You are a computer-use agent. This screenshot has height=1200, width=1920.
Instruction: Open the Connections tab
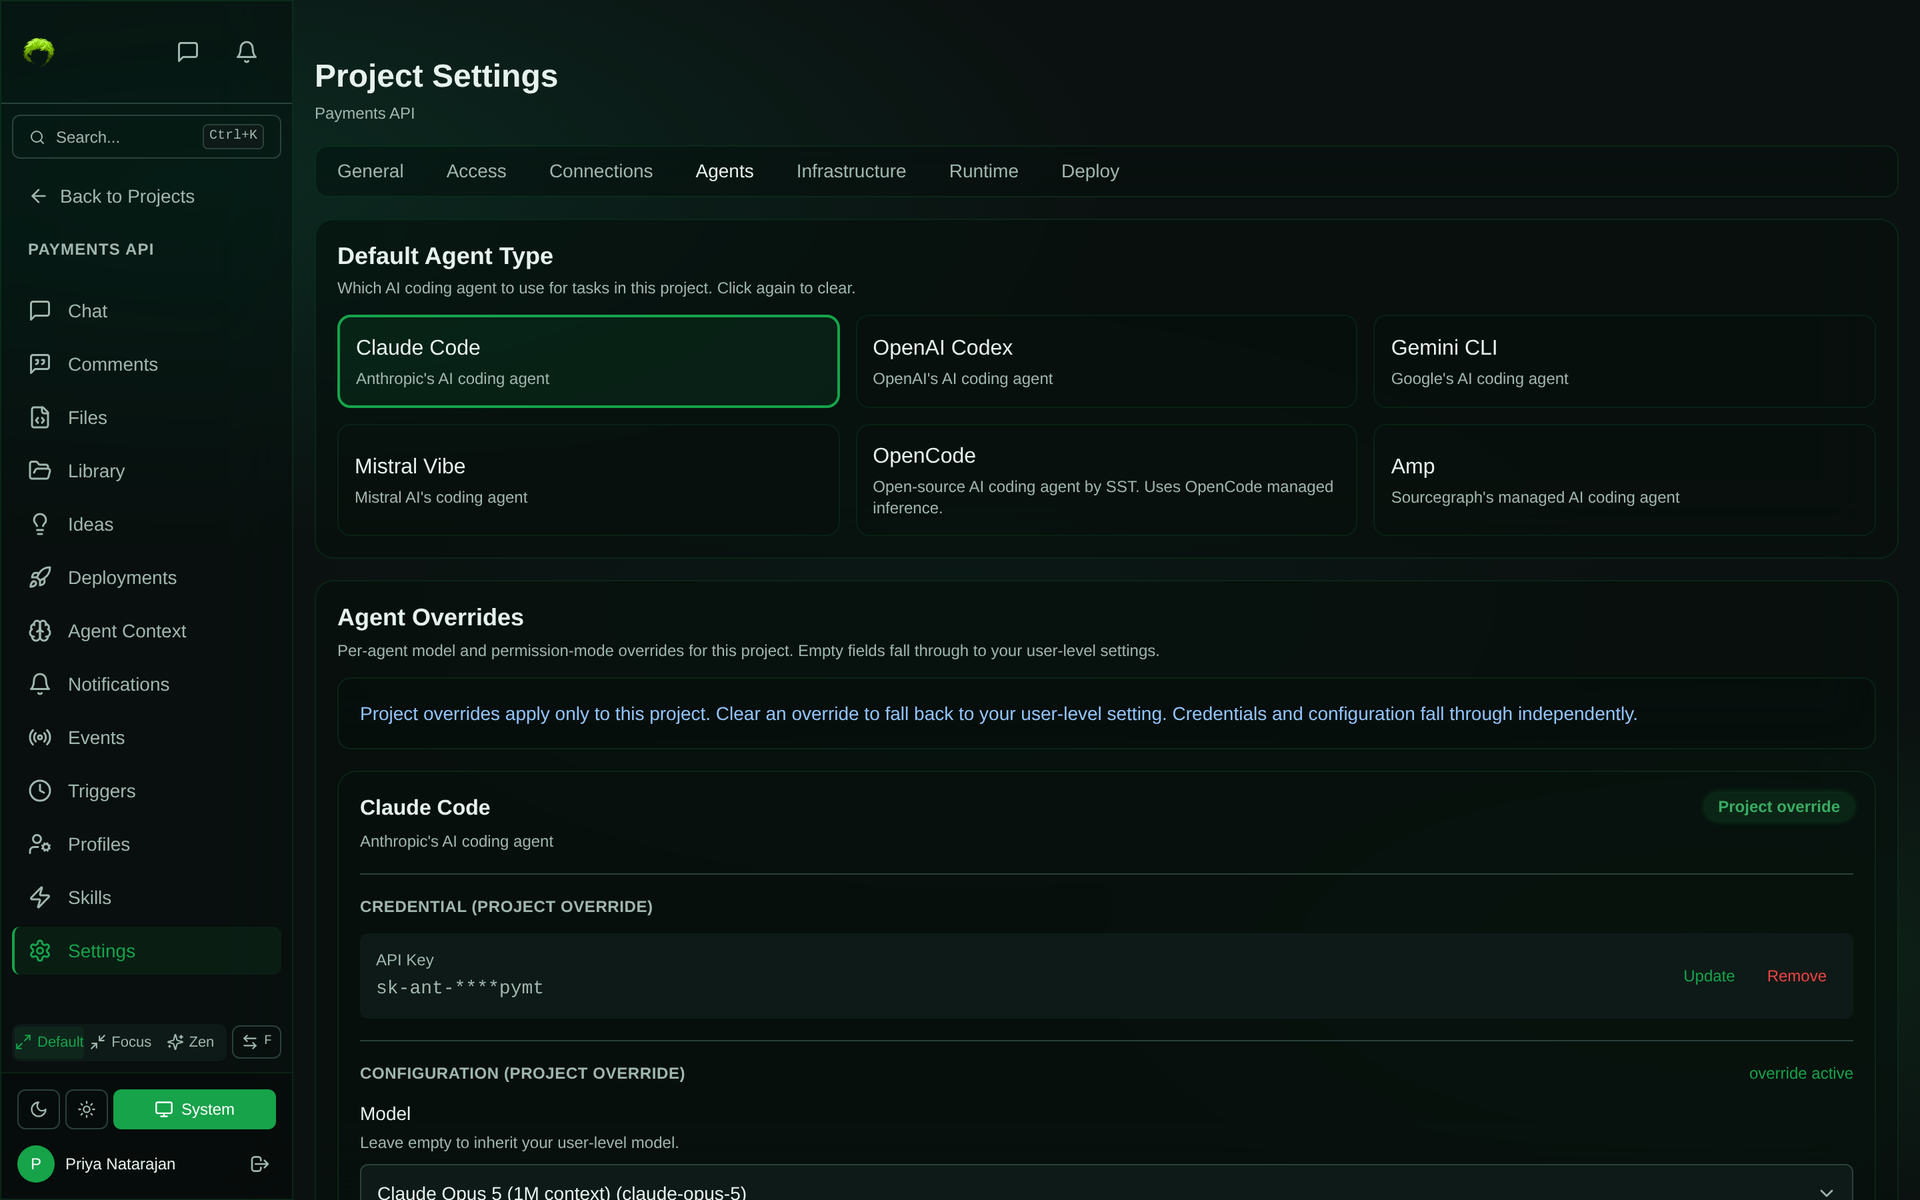tap(601, 171)
